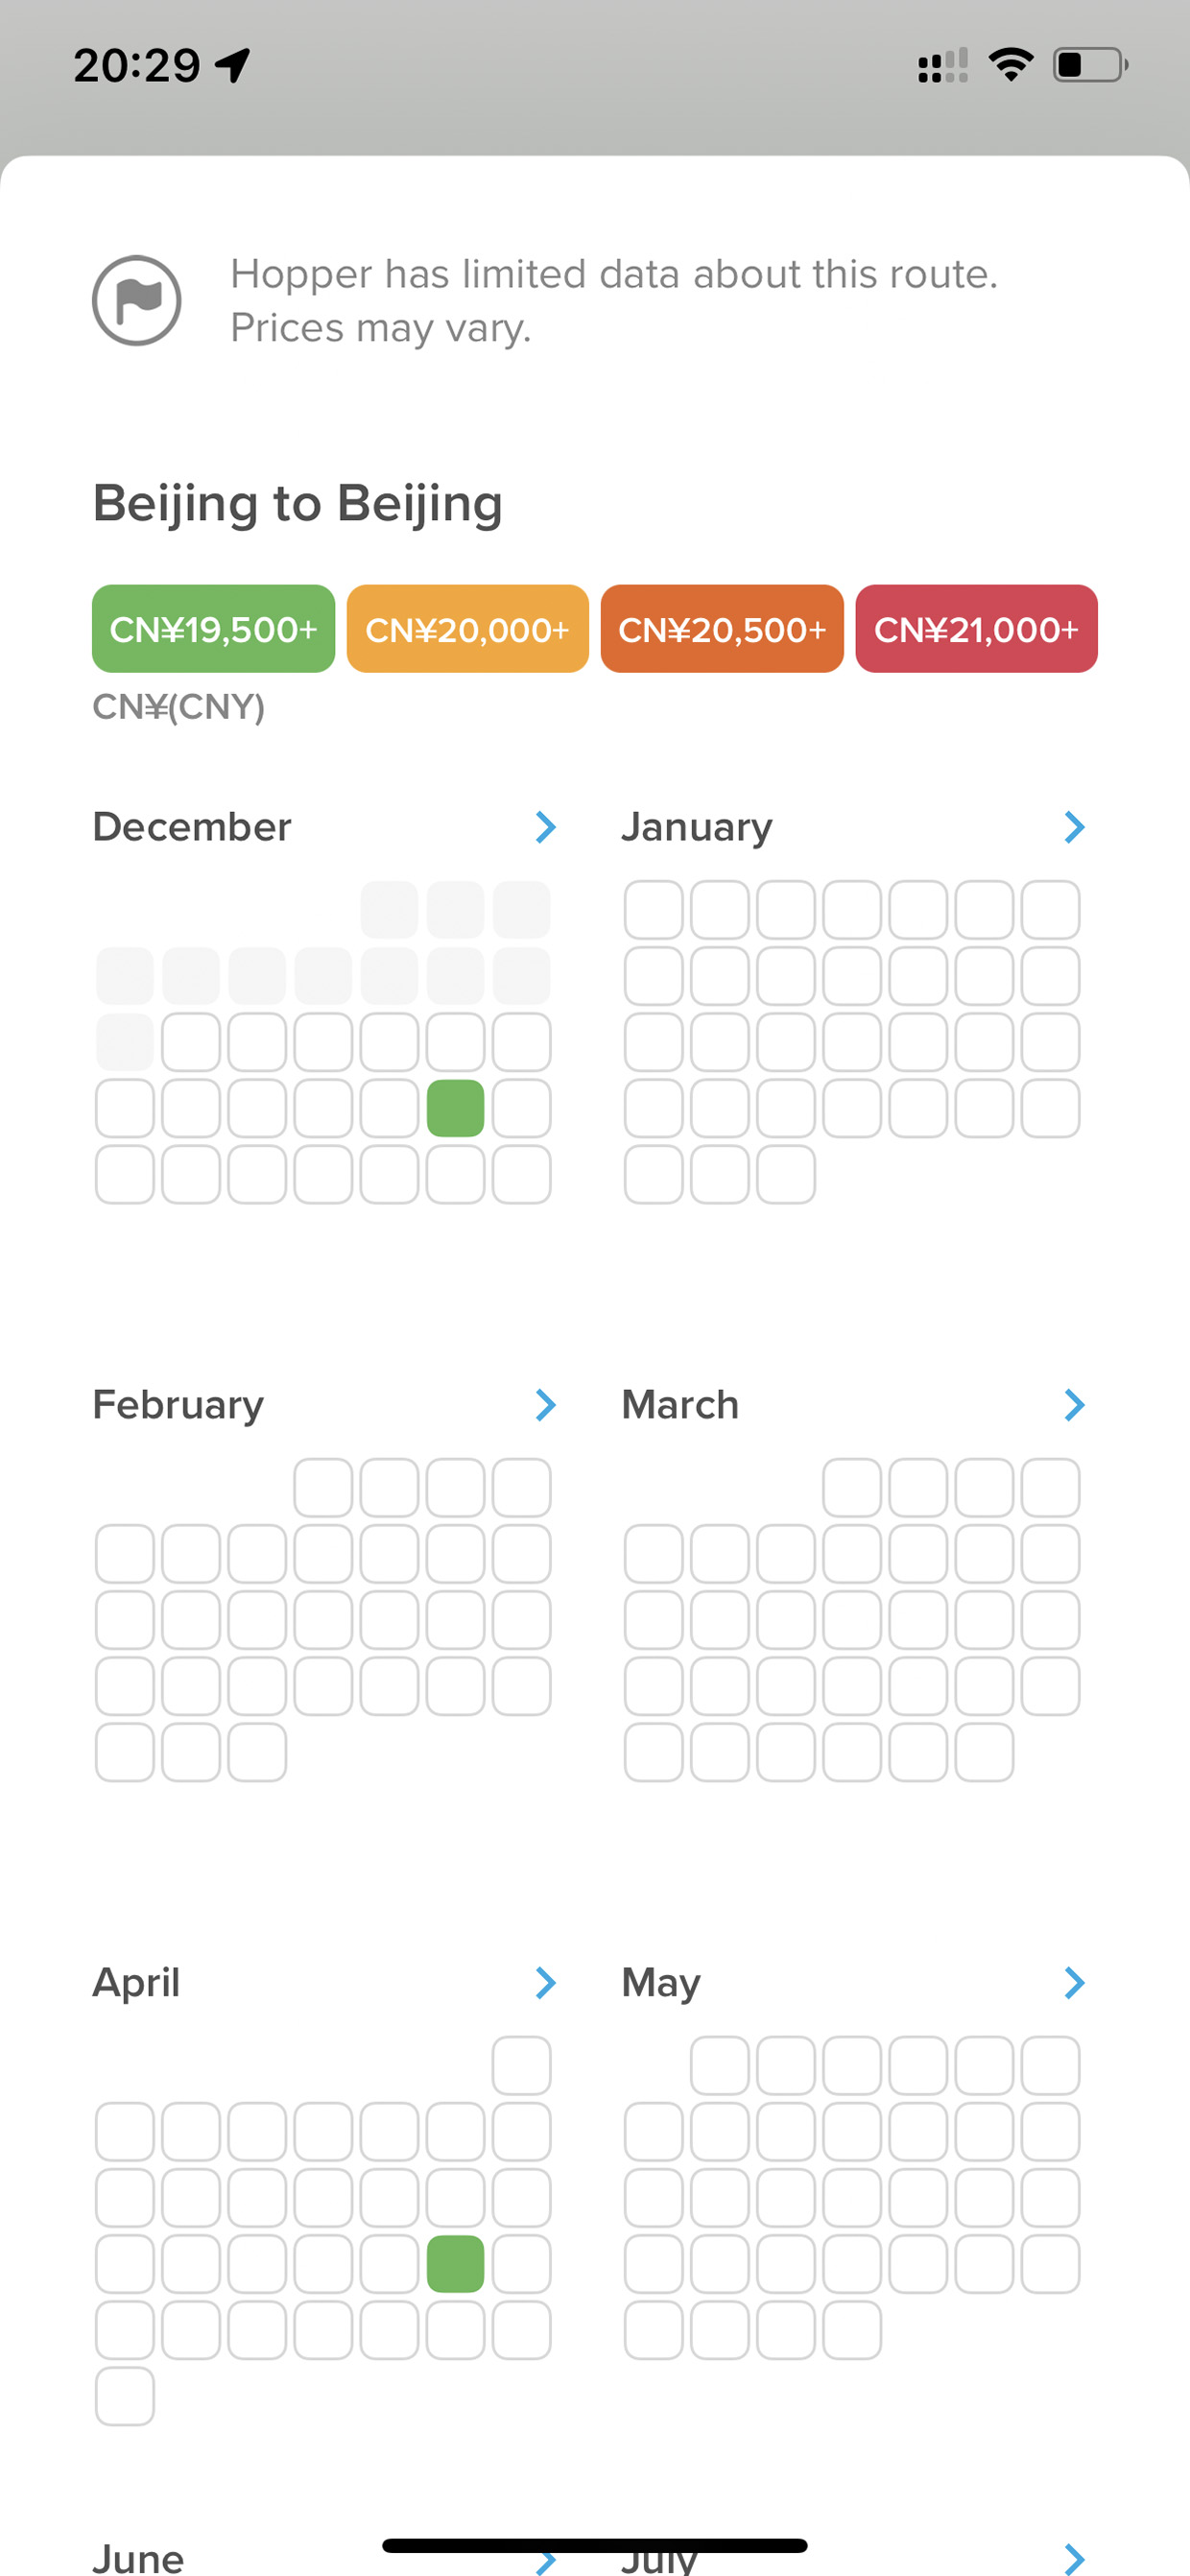Tap the Wi-Fi status icon
Screen dimensions: 1190x2576
pos(1010,65)
